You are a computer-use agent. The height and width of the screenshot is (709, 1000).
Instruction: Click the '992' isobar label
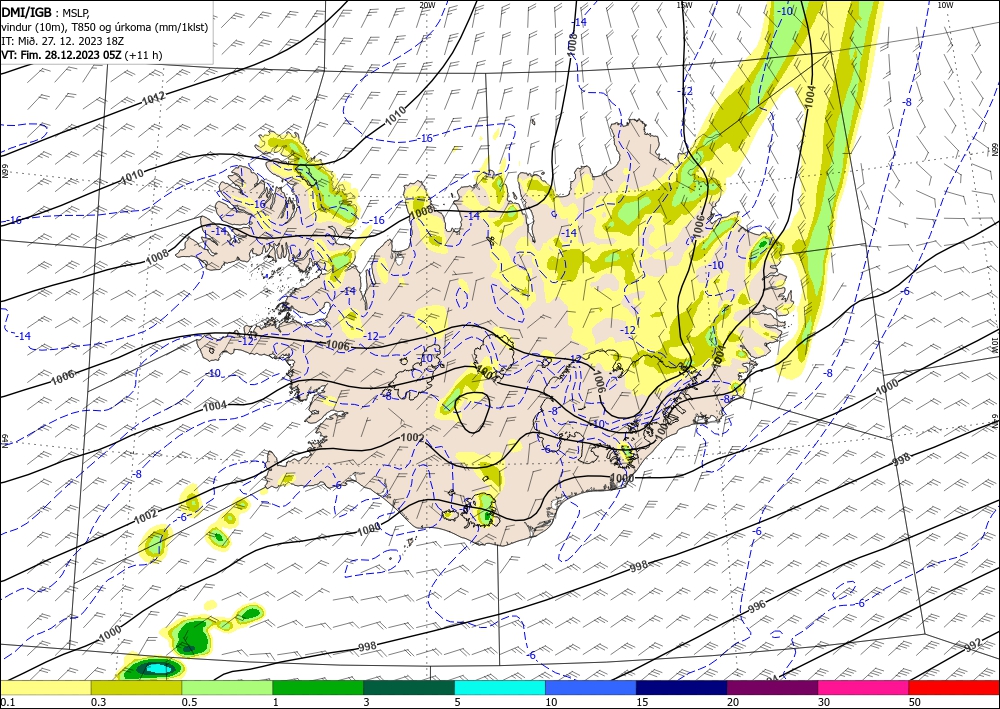[973, 646]
